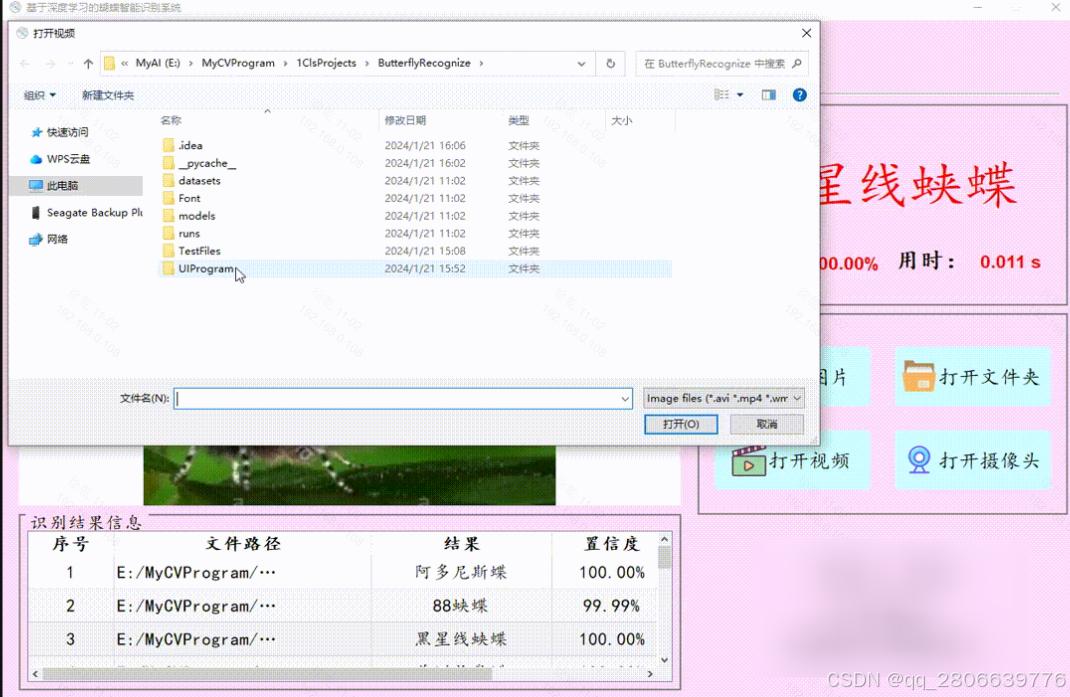Screen dimensions: 1070x697
Task: Select the __pycache__ folder
Action: tap(206, 163)
